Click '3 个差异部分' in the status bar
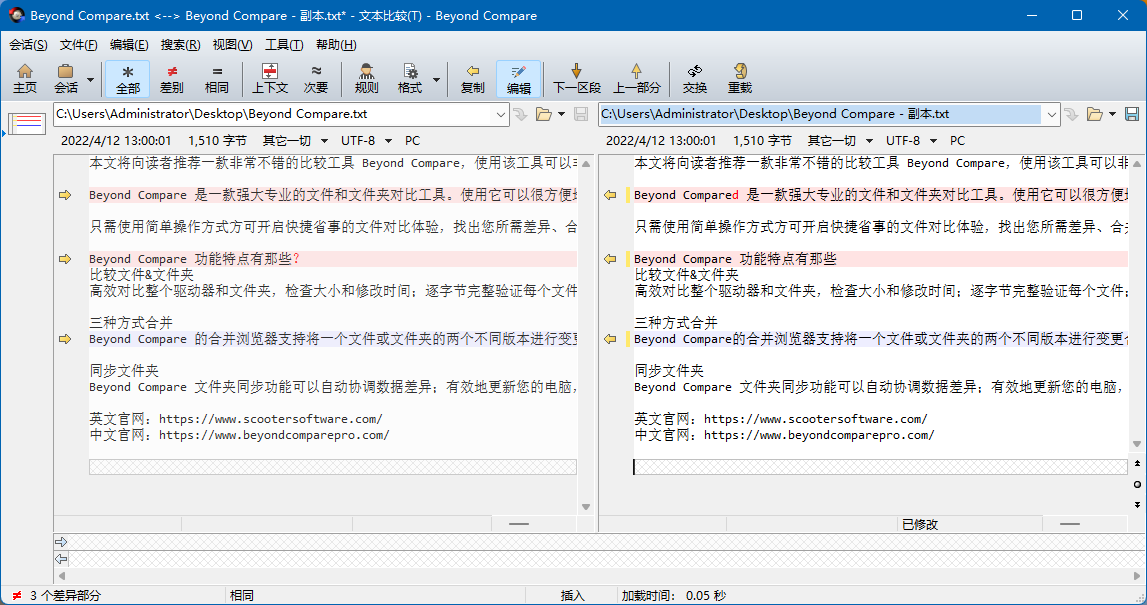 tap(65, 595)
